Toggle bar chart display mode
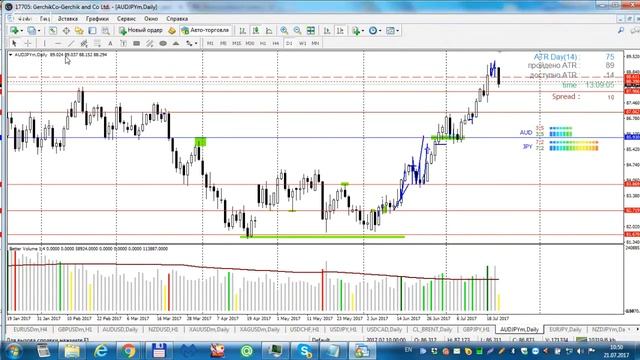Screen dimensions: 640x360 point(242,31)
